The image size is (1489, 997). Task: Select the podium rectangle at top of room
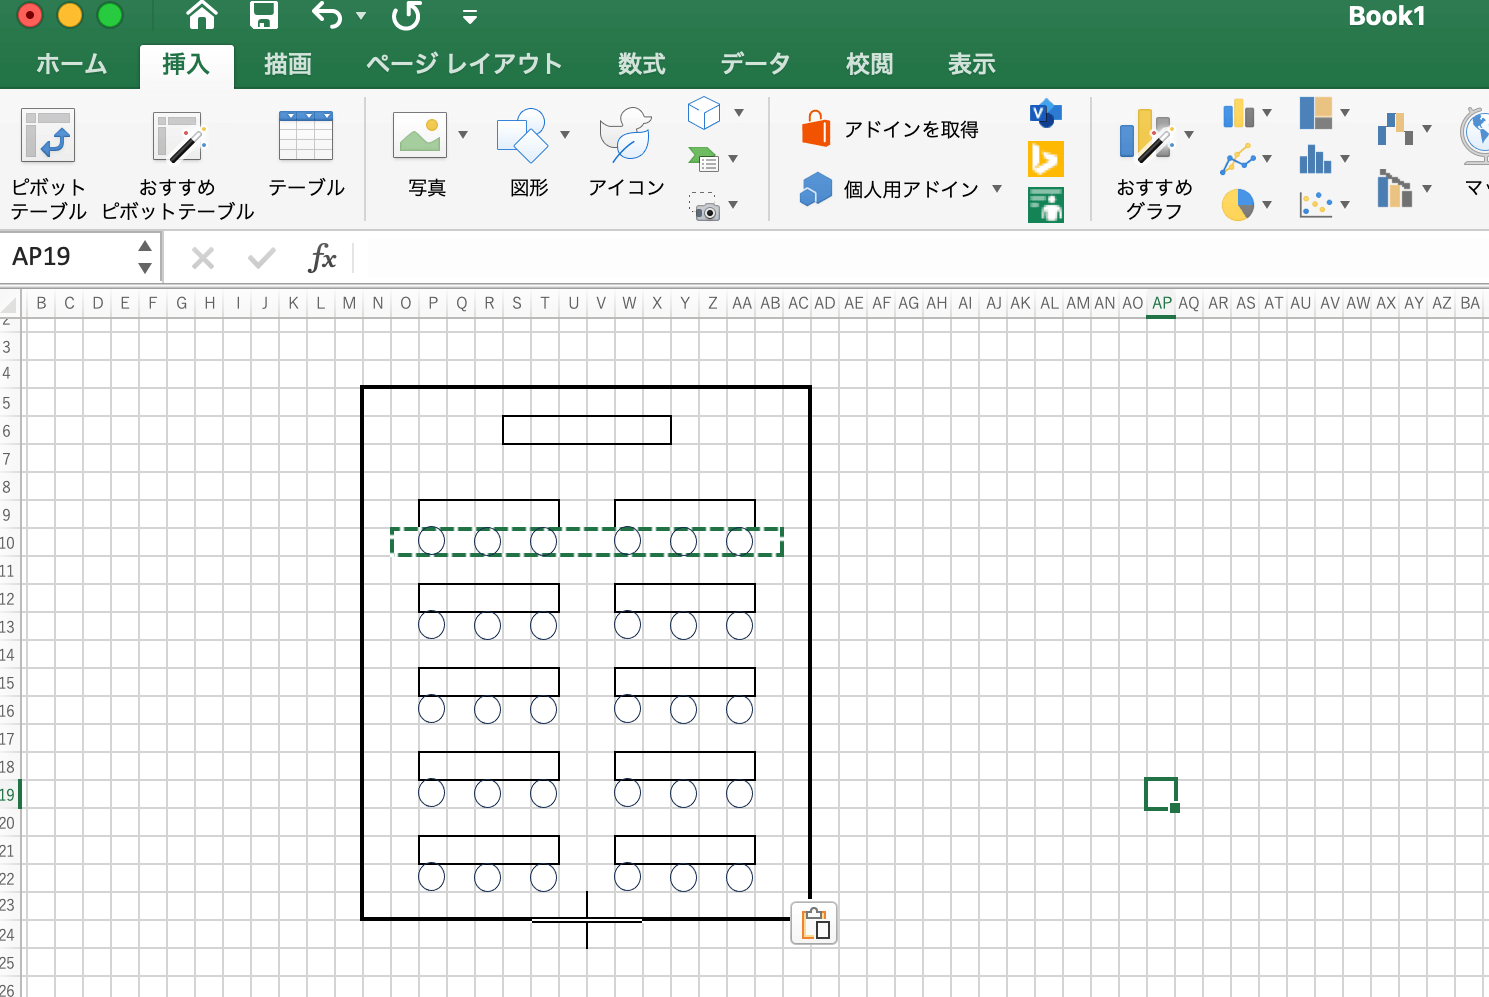click(x=587, y=430)
